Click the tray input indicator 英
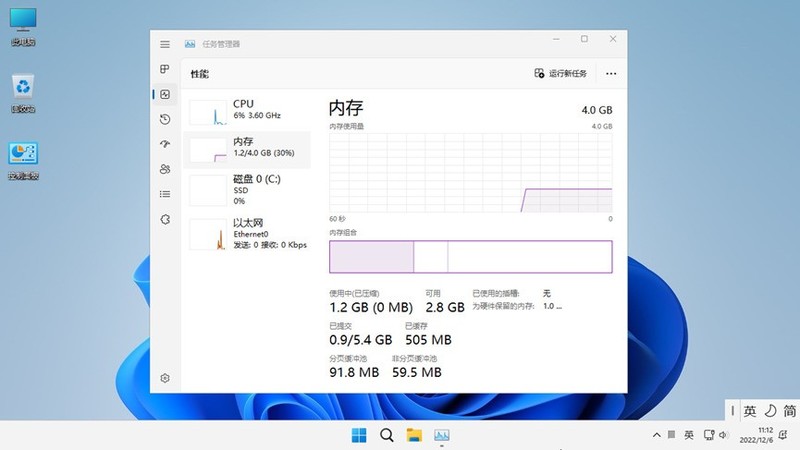 click(x=689, y=435)
